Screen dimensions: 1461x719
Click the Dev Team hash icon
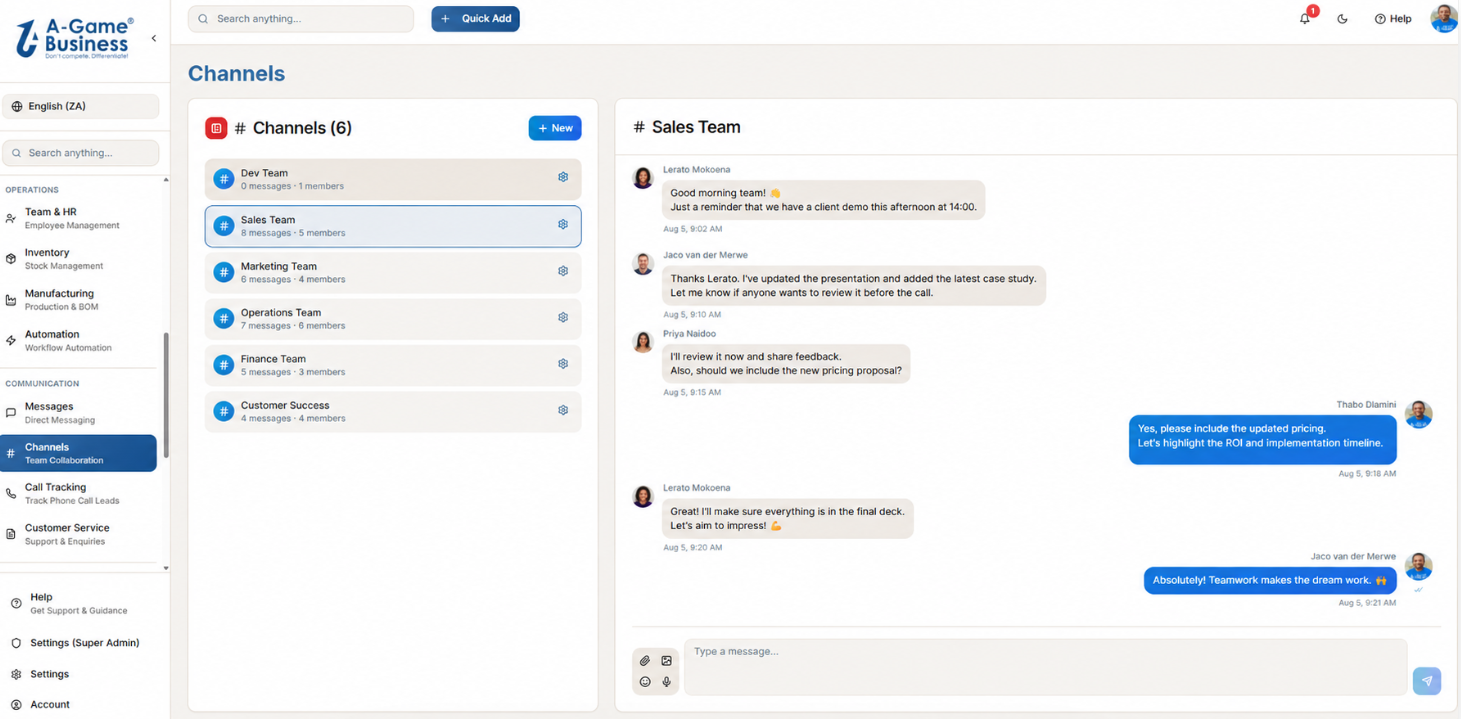pyautogui.click(x=224, y=179)
